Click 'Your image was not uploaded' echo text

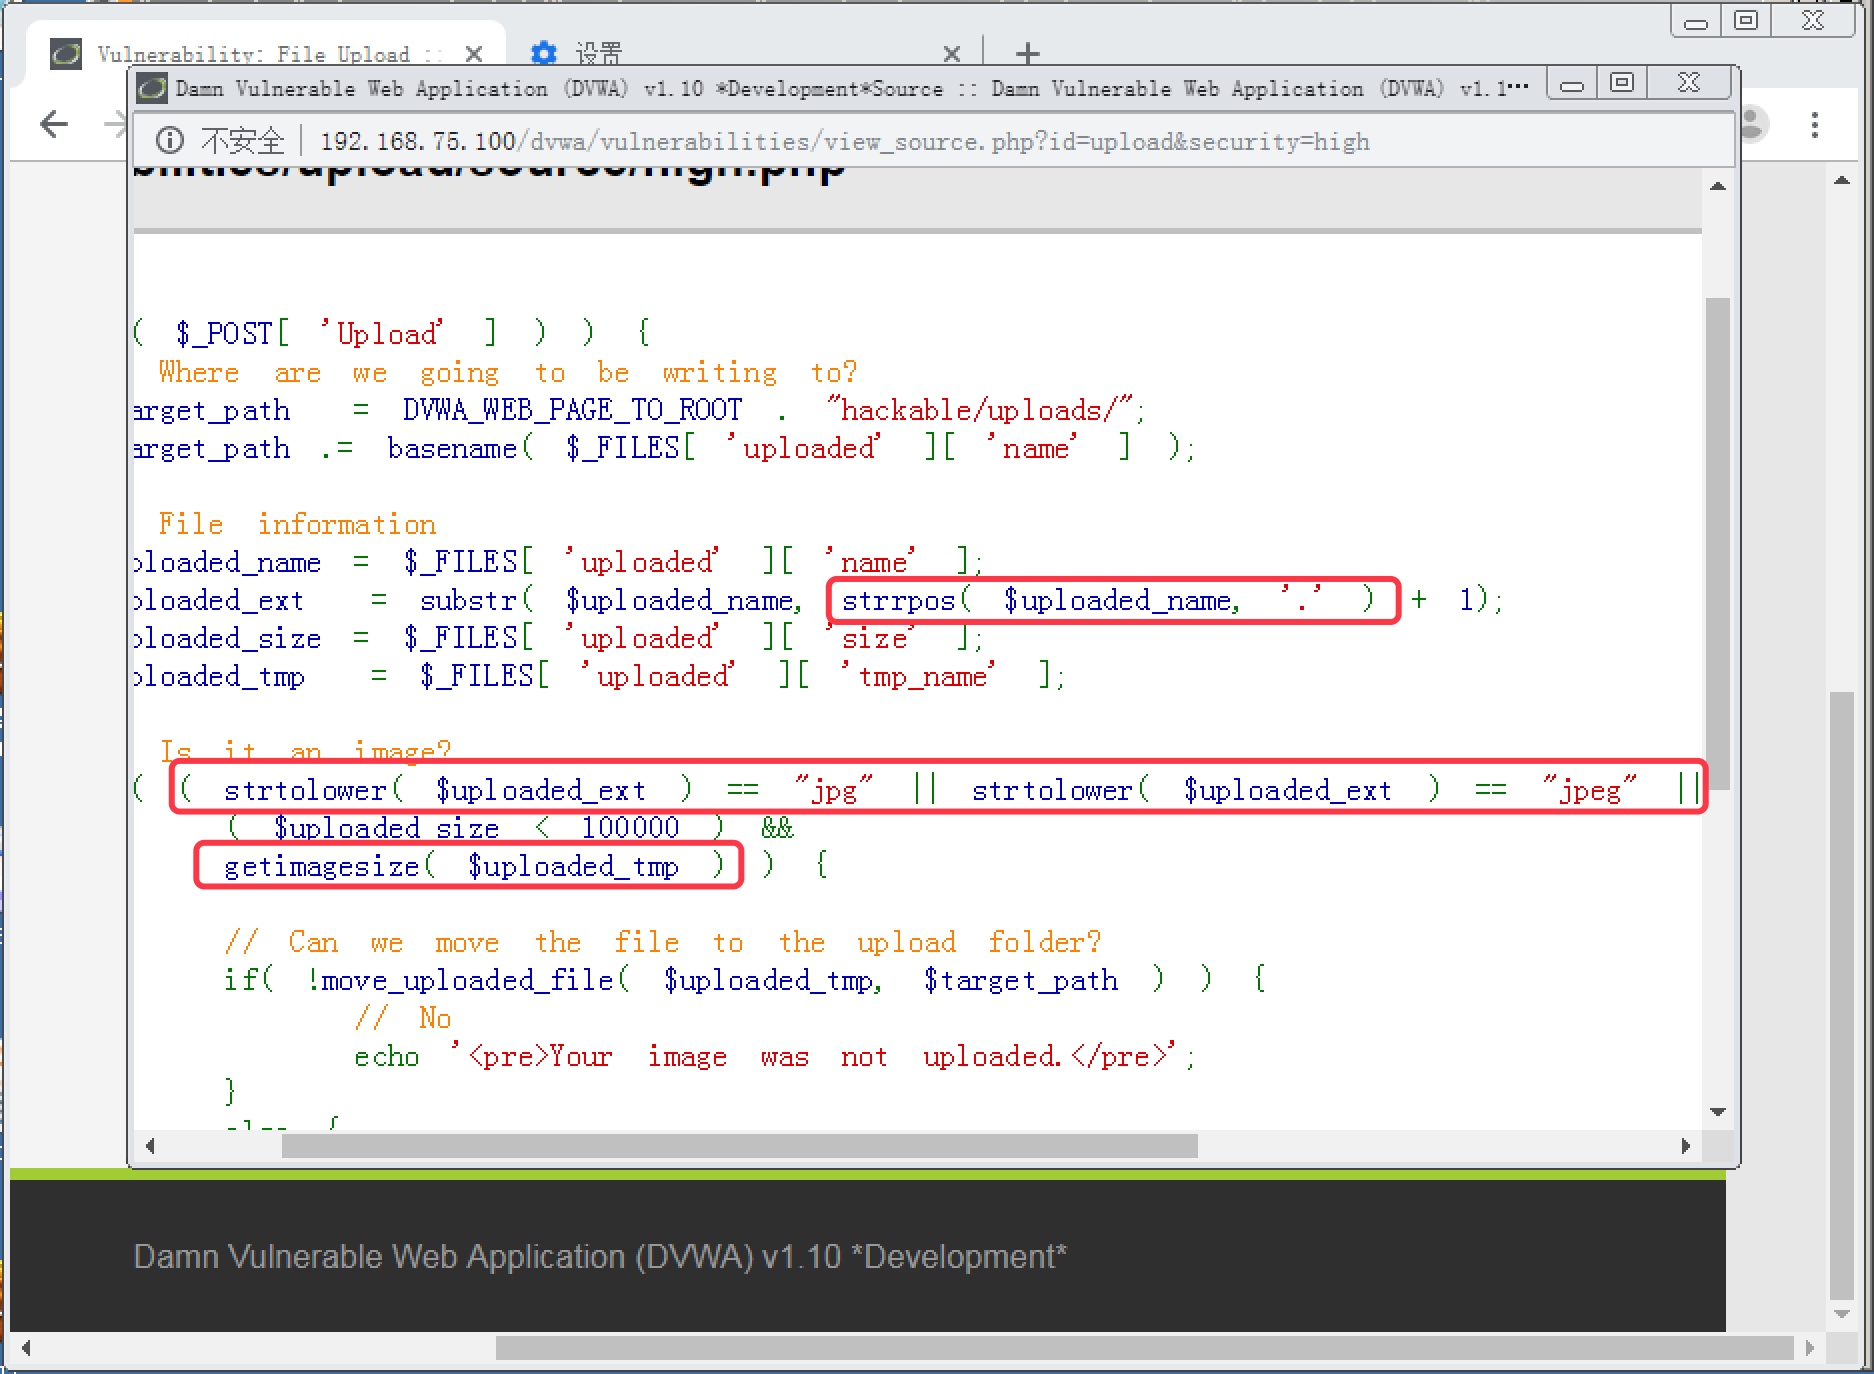(x=806, y=1056)
